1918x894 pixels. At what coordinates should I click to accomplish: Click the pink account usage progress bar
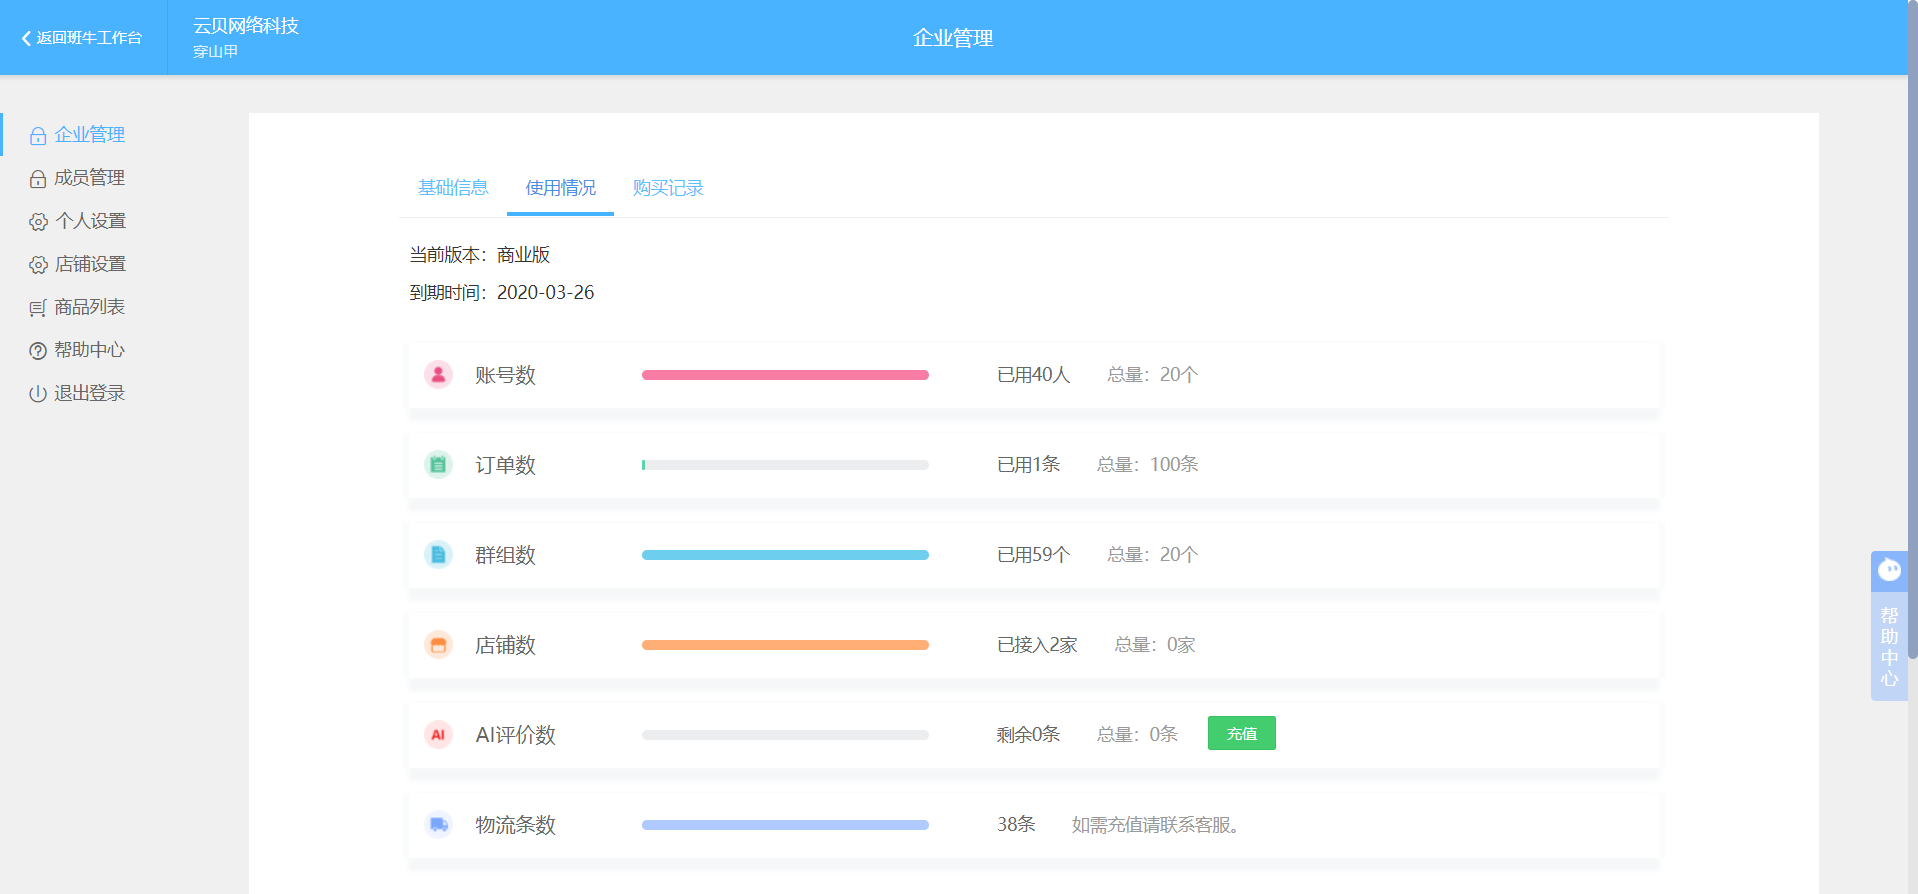coord(785,375)
